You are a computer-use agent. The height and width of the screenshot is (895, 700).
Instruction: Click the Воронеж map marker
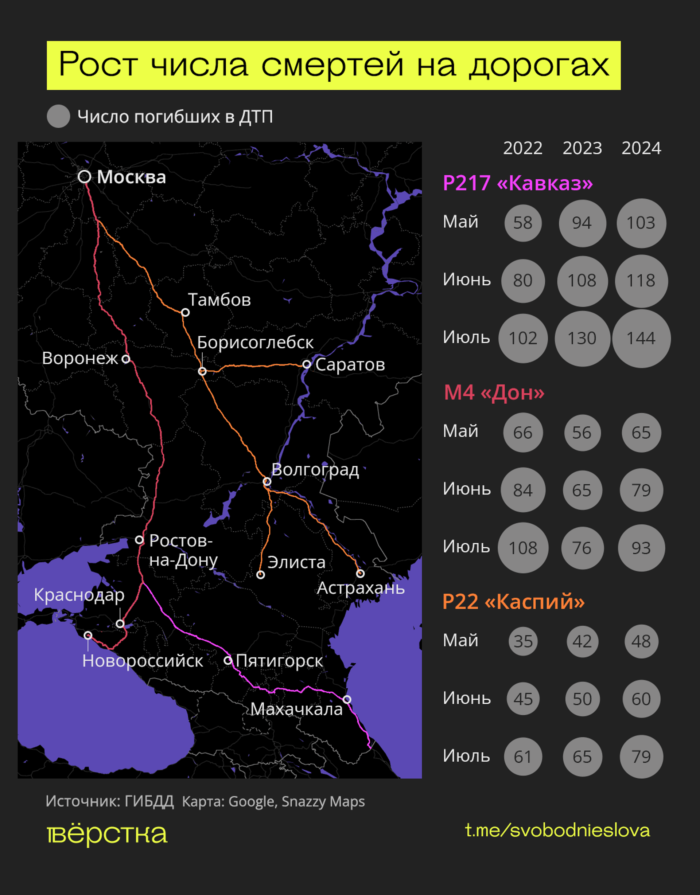(x=126, y=358)
